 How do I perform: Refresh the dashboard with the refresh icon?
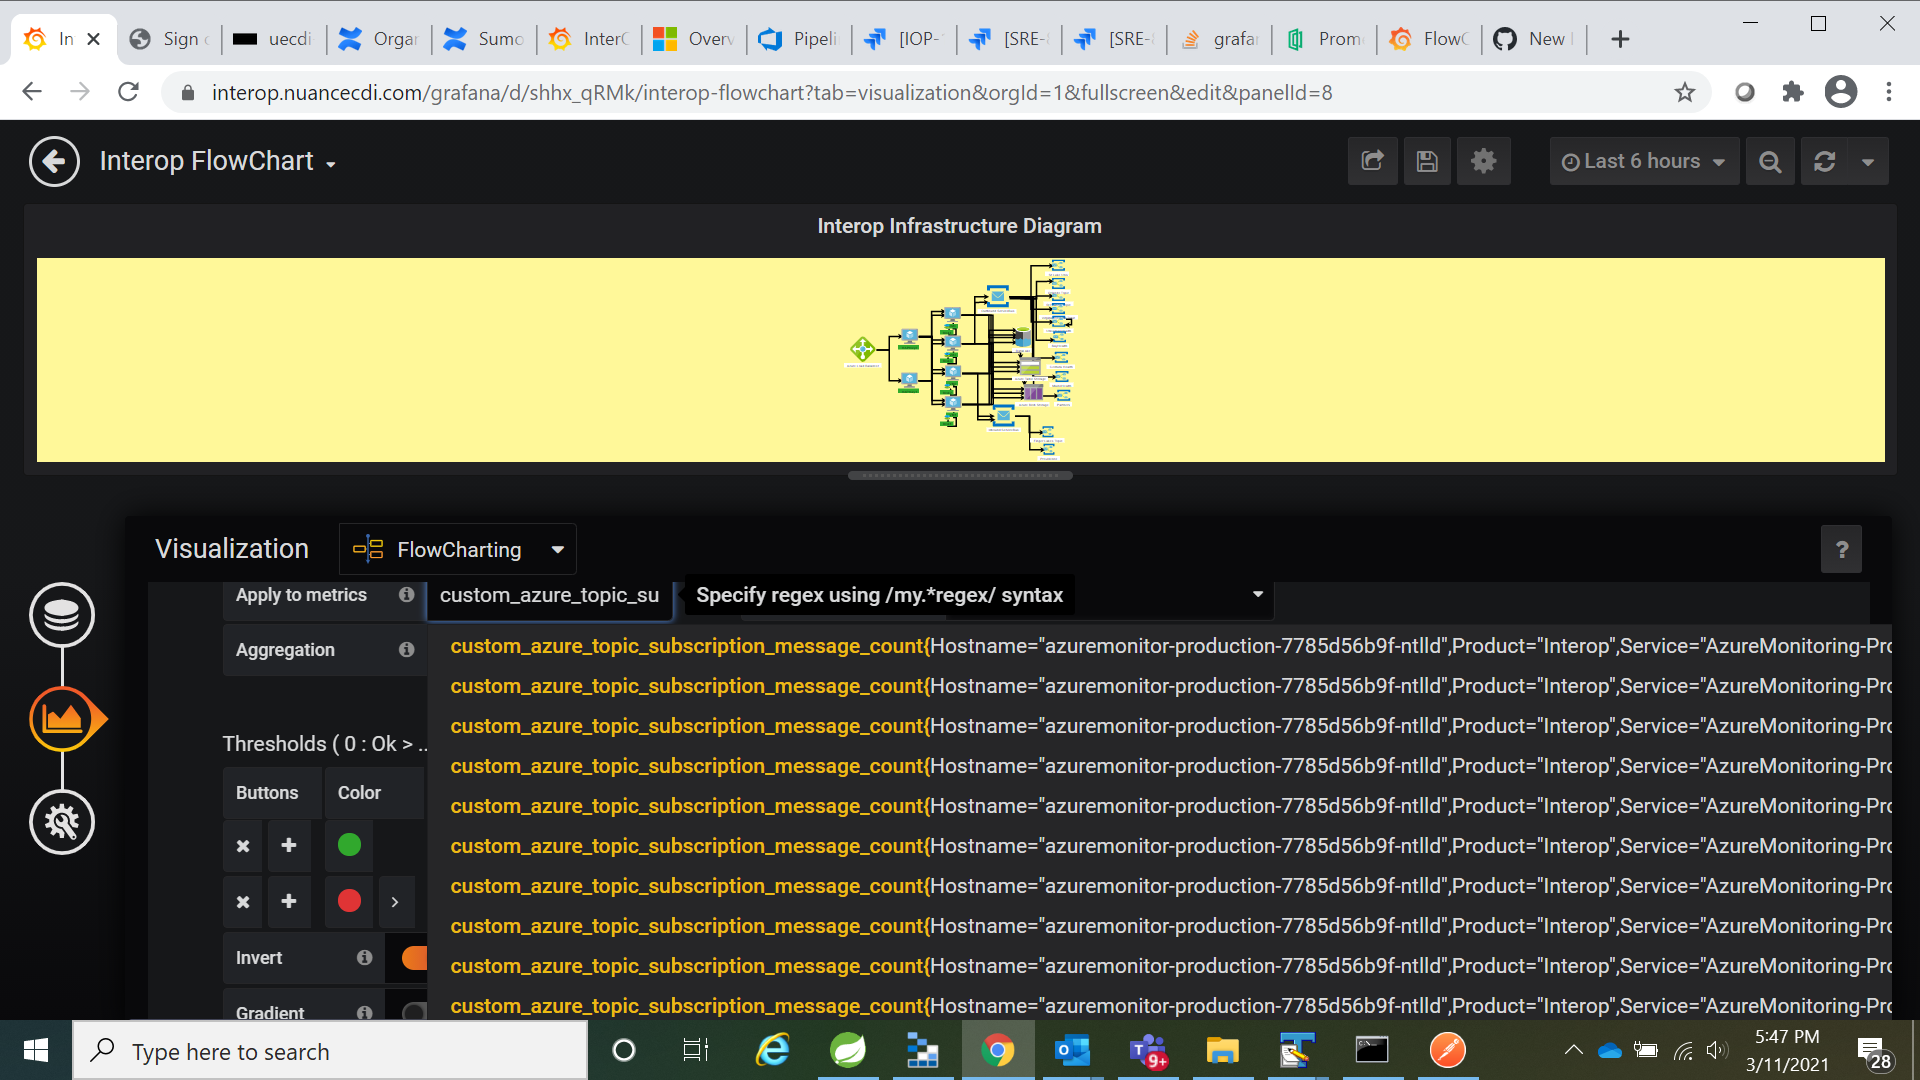click(1826, 161)
